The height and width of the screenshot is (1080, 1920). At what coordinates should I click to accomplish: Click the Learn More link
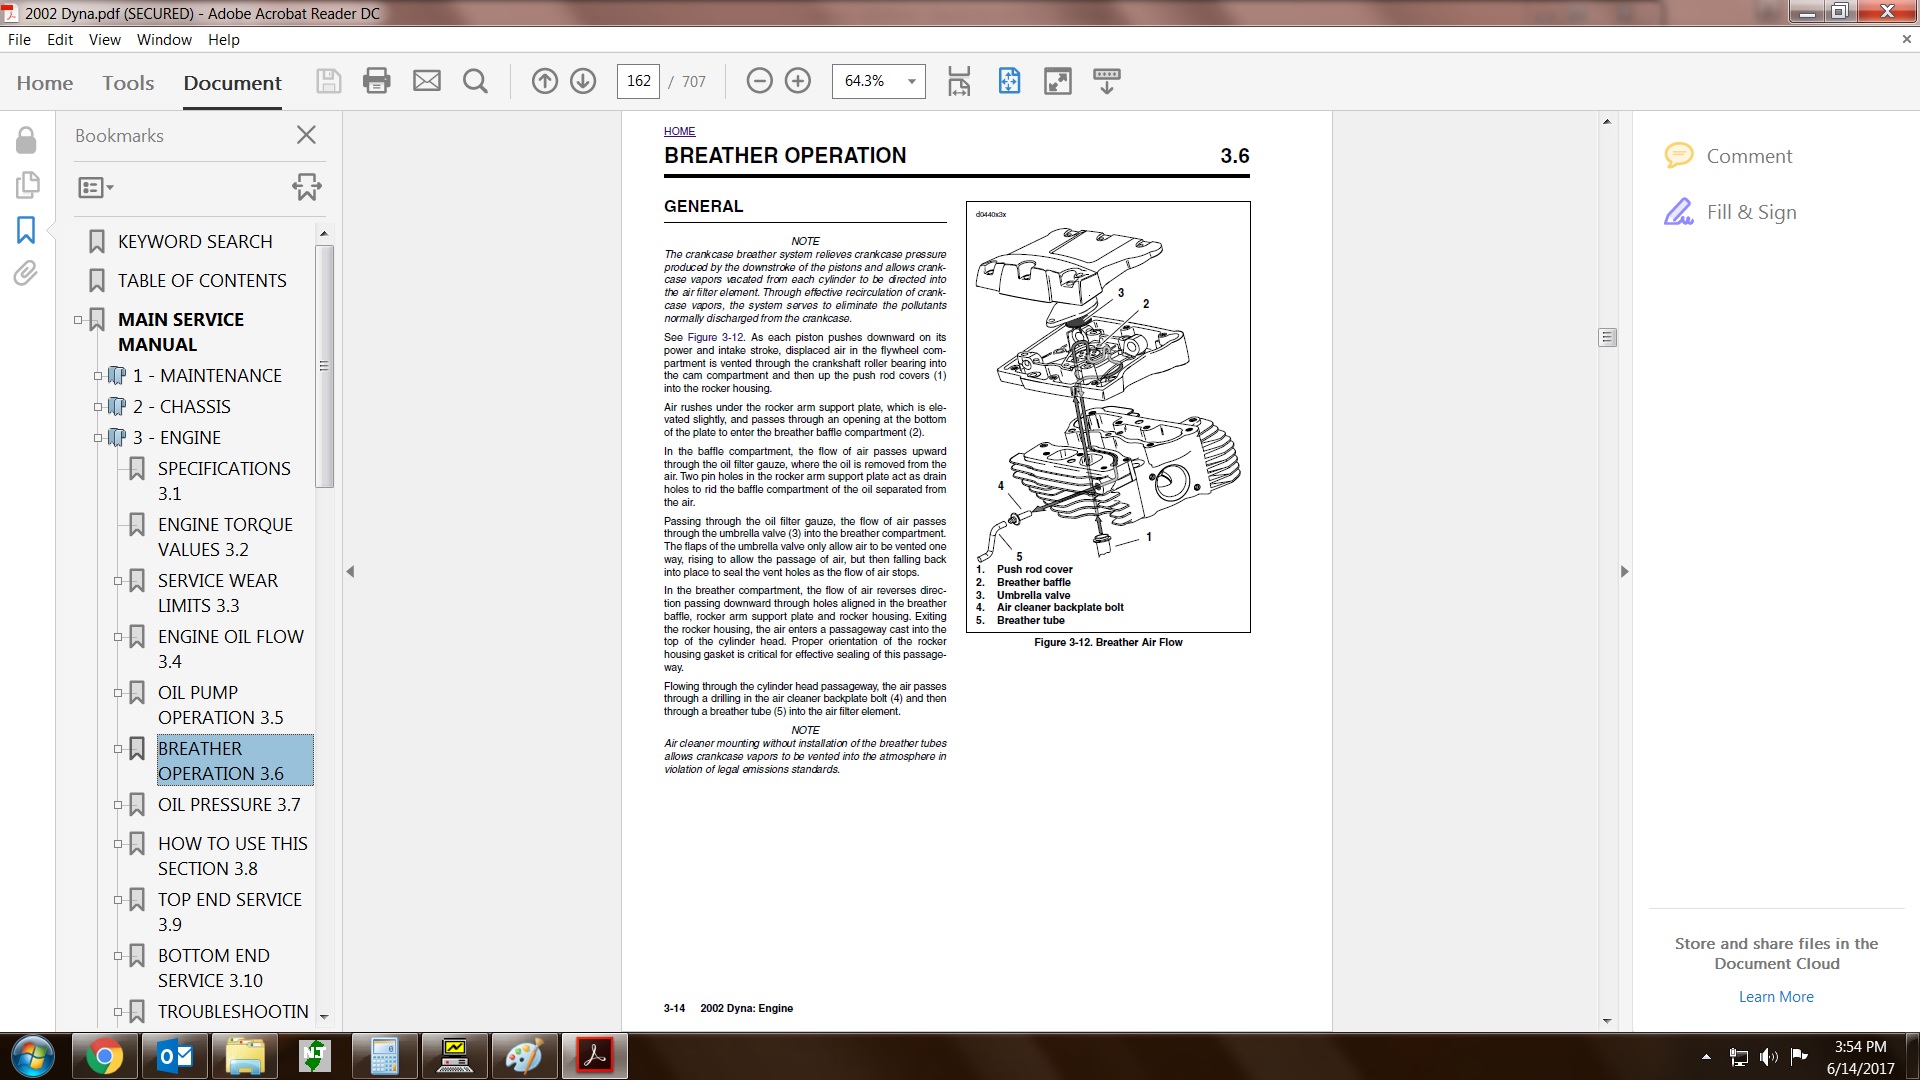[1775, 997]
